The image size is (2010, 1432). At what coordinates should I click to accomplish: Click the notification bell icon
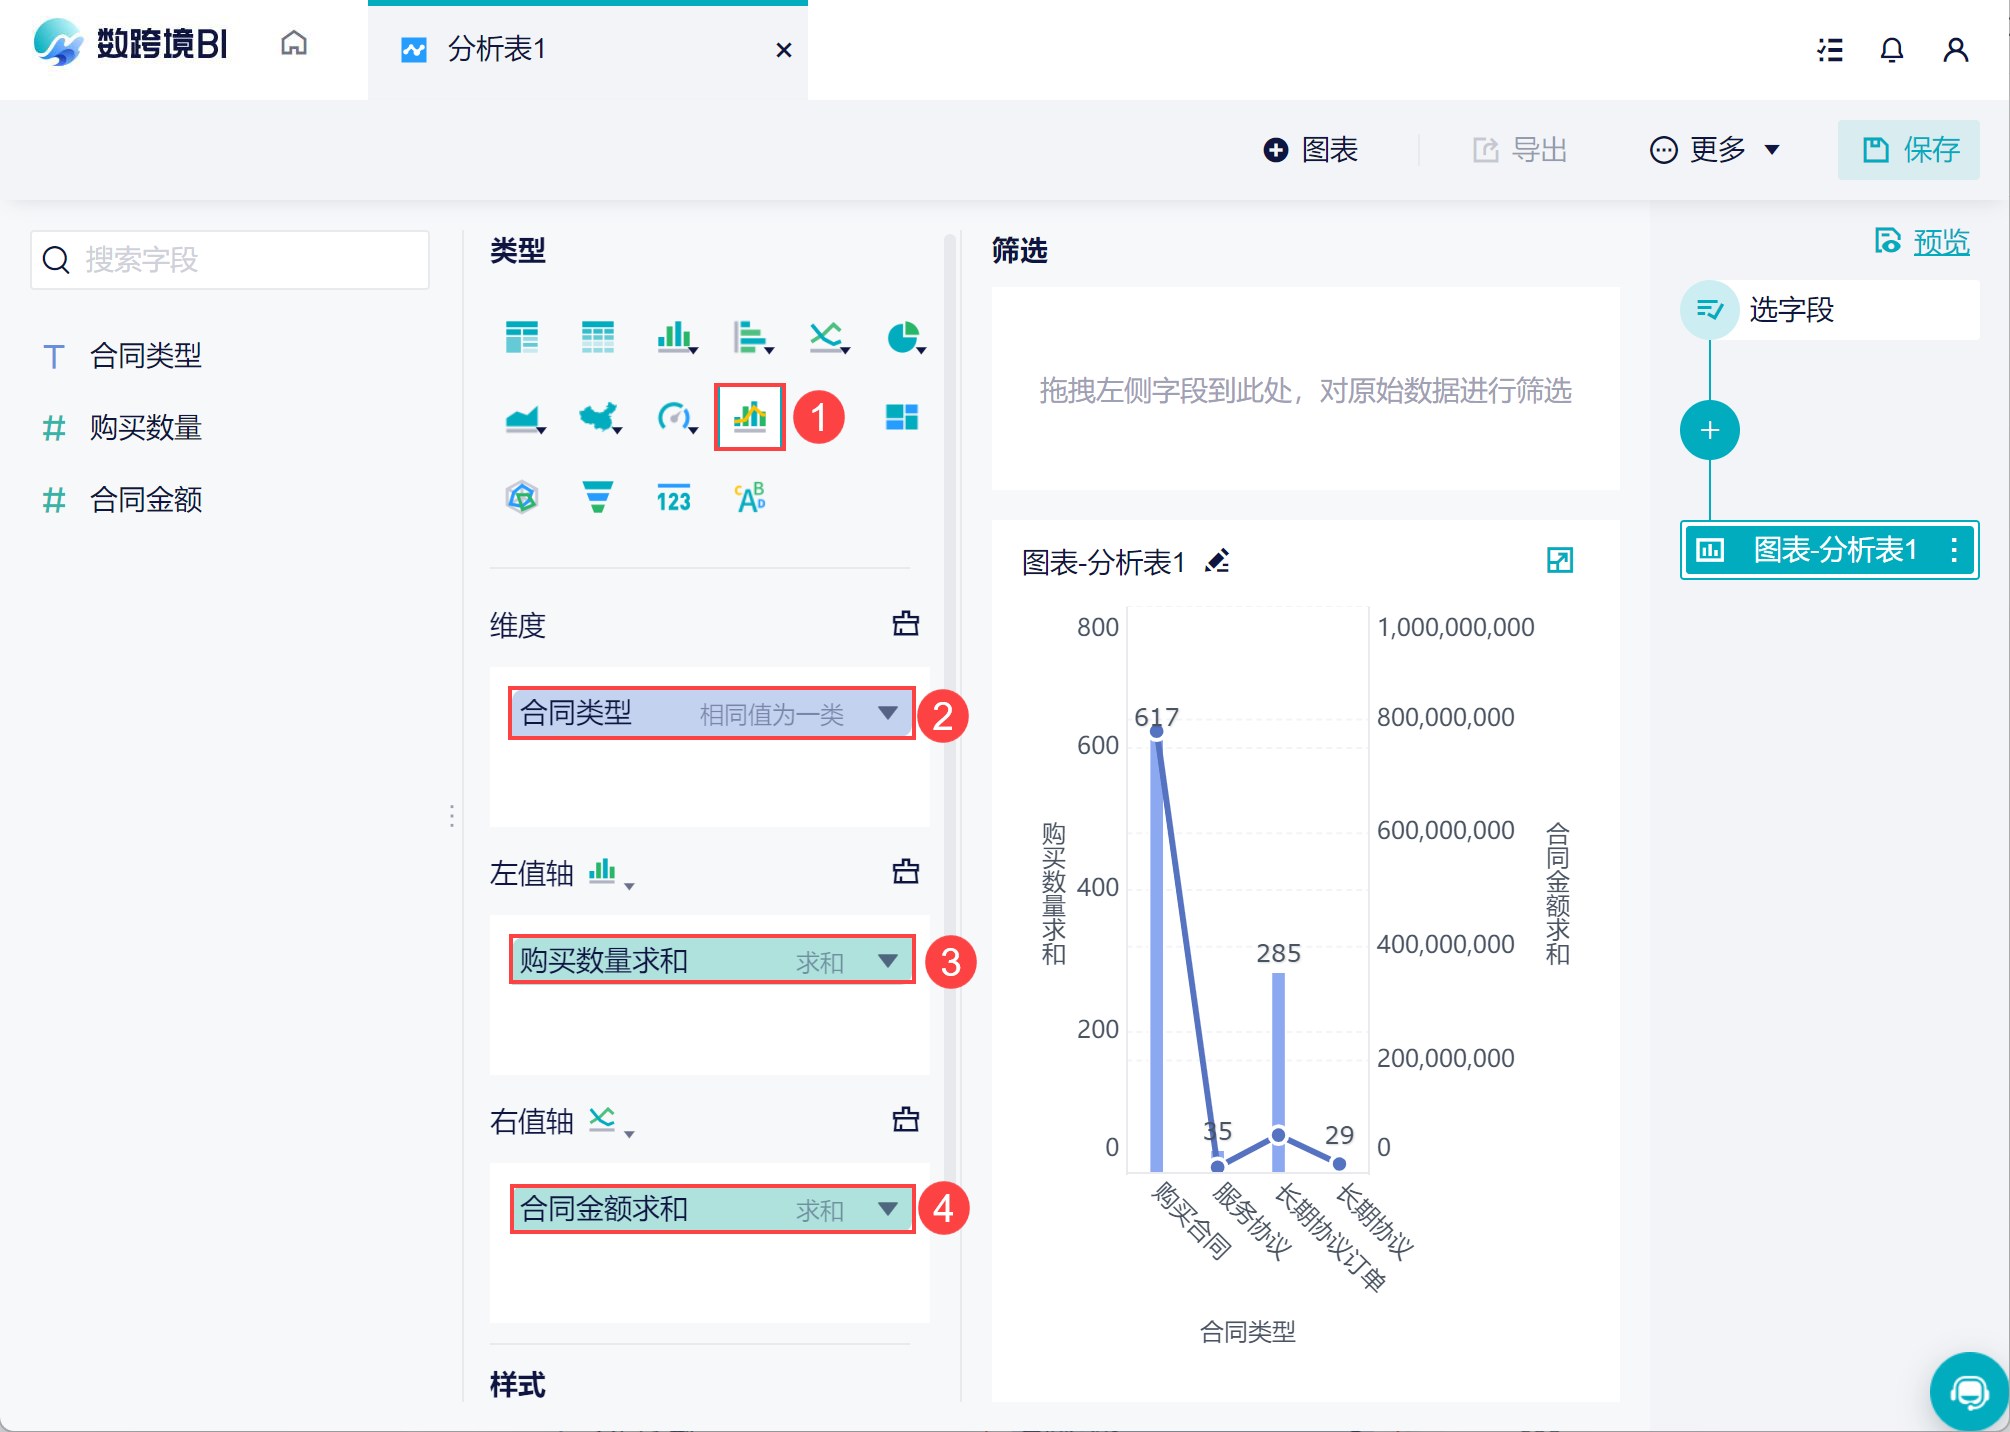pos(1891,50)
